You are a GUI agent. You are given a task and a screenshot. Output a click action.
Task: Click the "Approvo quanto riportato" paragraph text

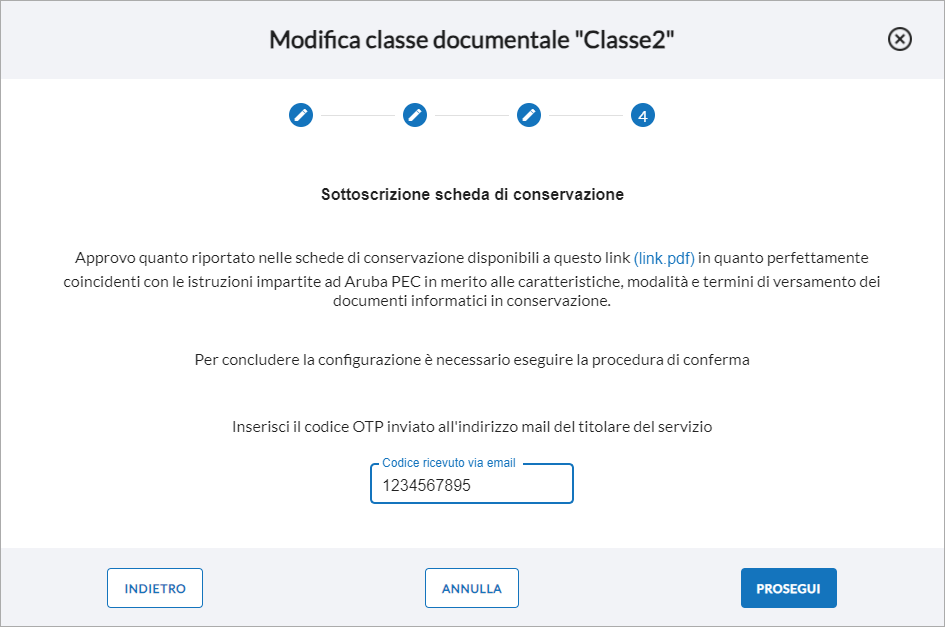472,279
